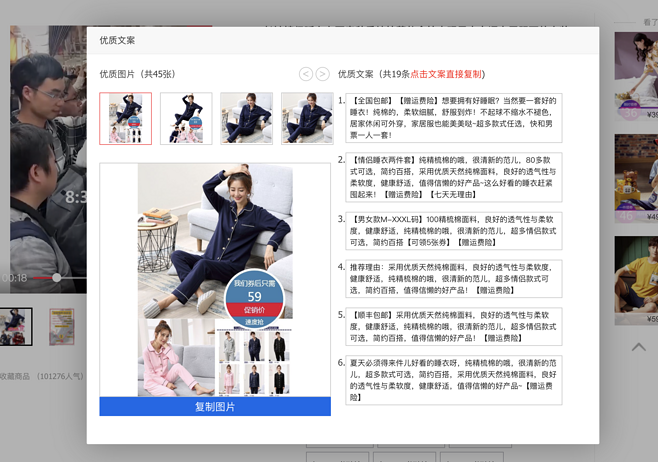This screenshot has width=658, height=462.
Task: Copy text 2 starting with 情侣睡衣两件套
Action: tap(454, 177)
